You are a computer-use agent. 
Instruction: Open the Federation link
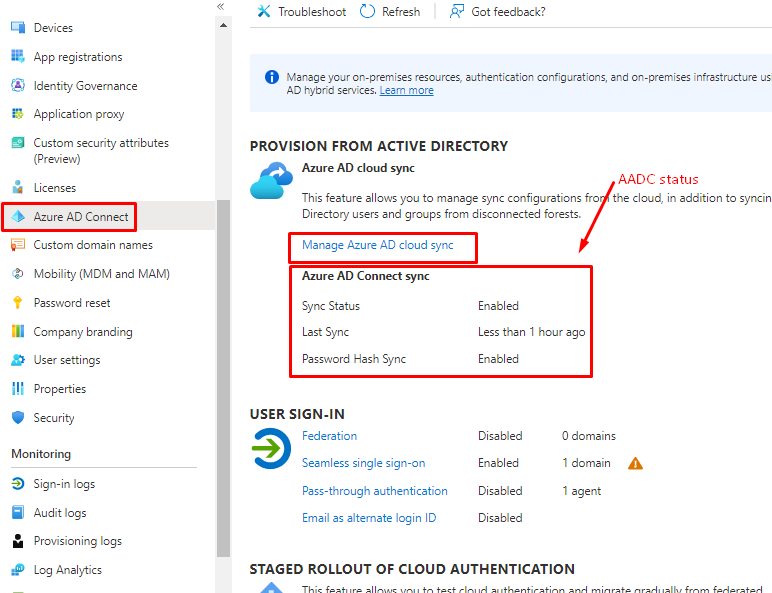pos(329,436)
